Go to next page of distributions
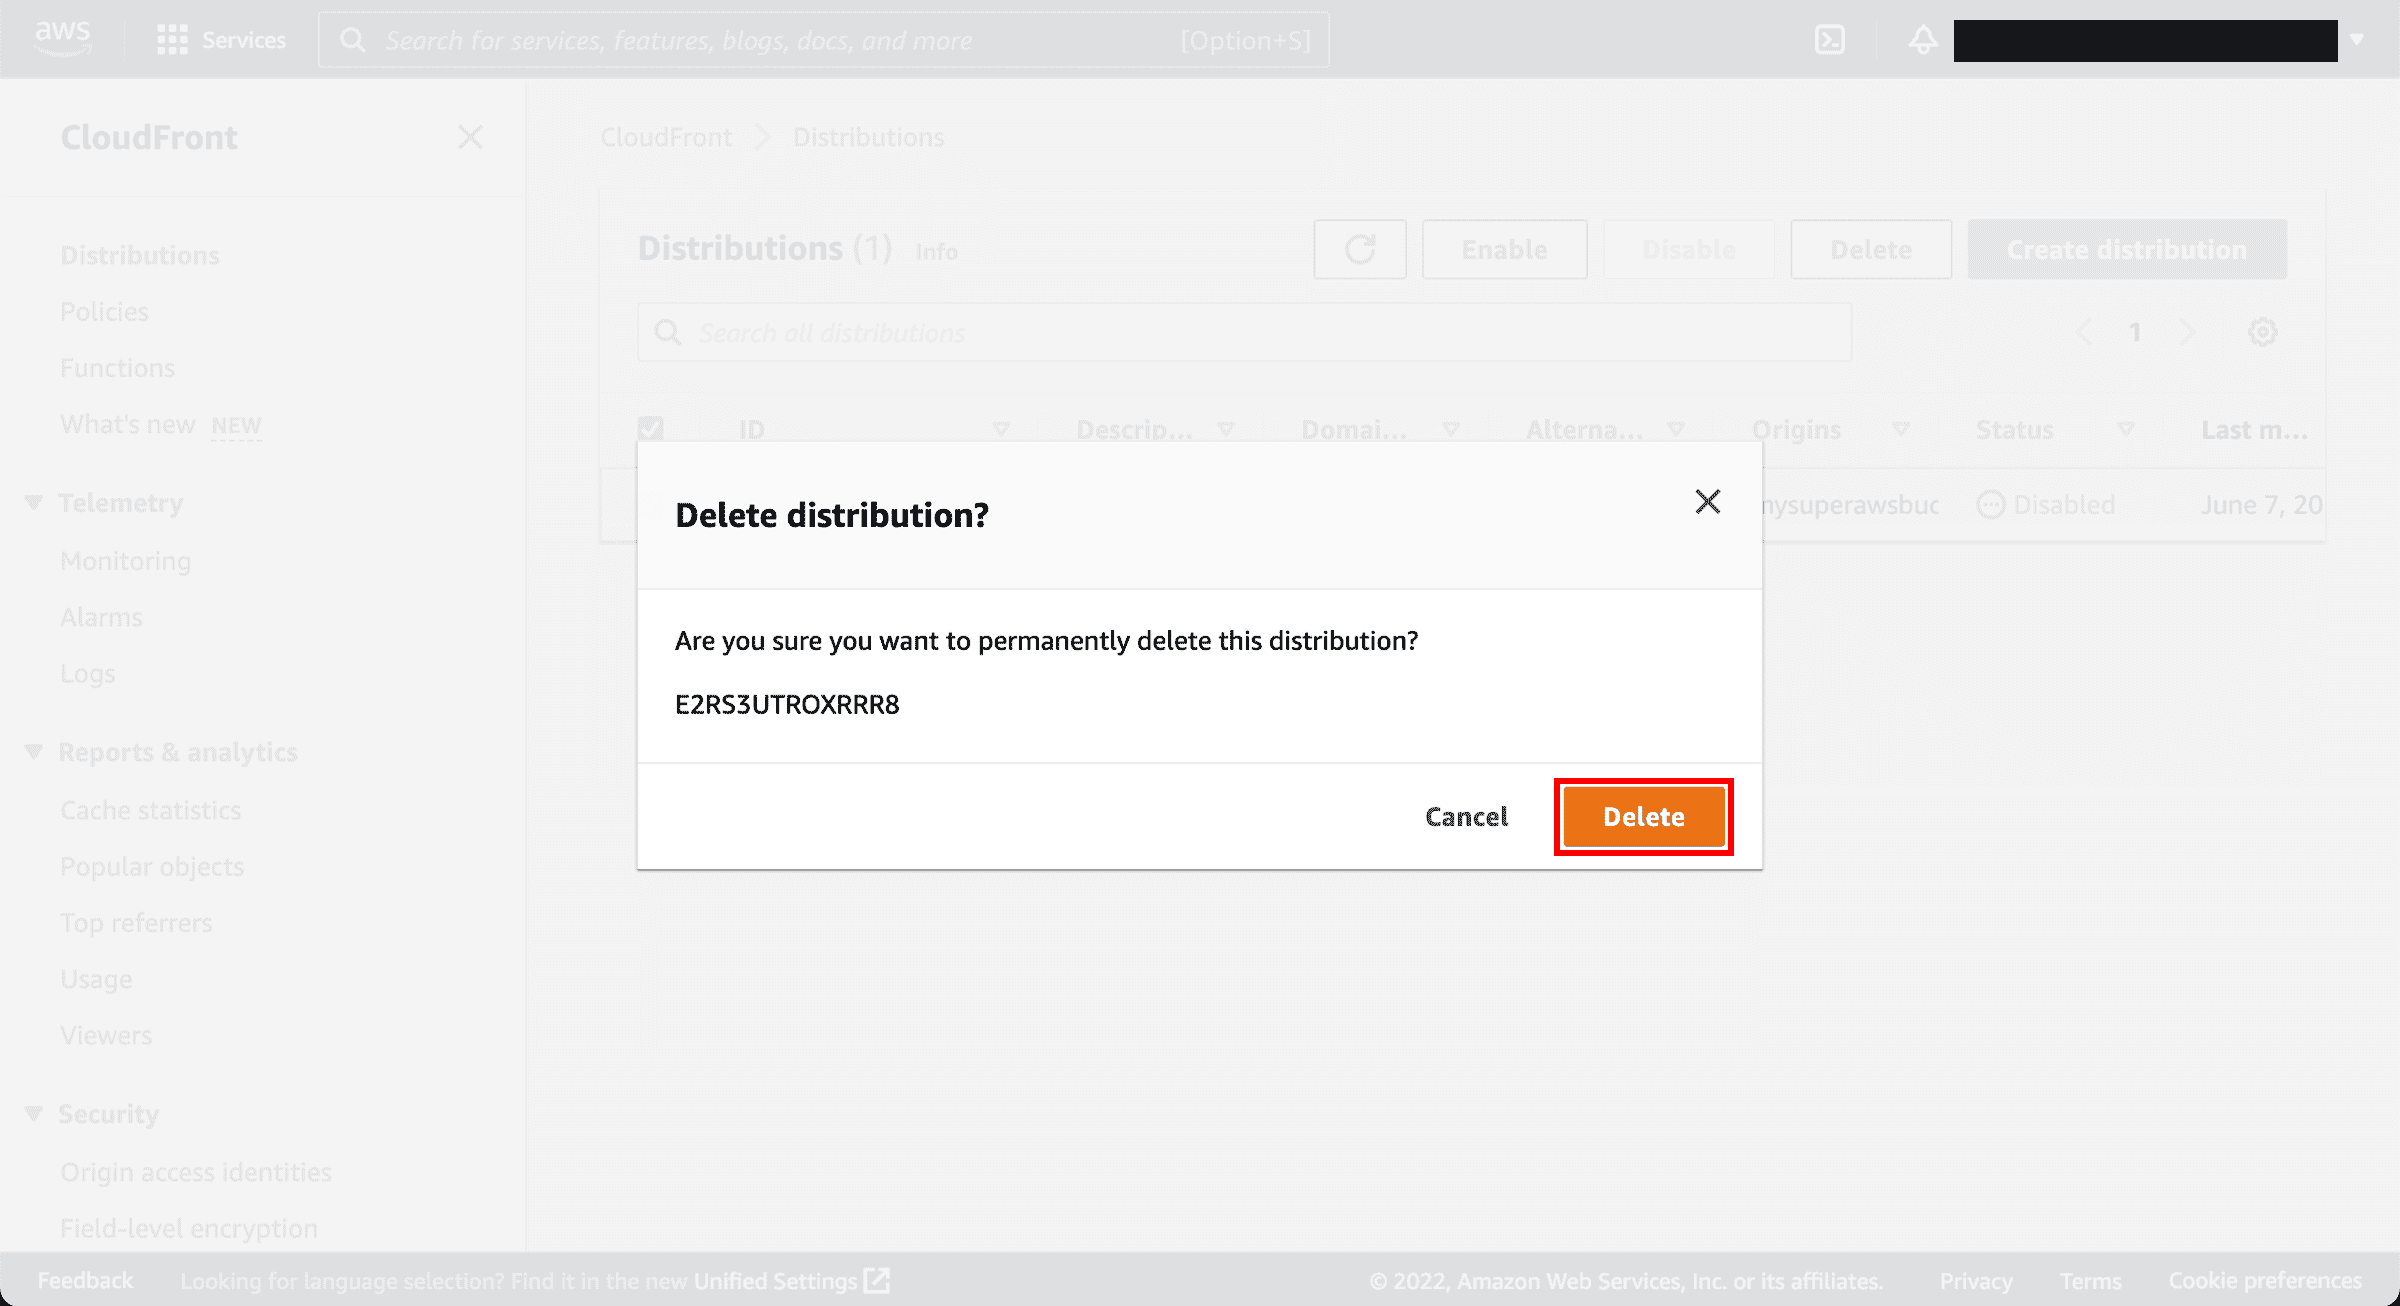This screenshot has height=1306, width=2400. pos(2188,332)
